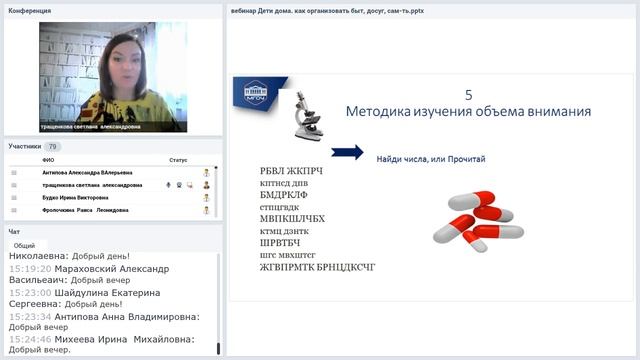The width and height of the screenshot is (640, 360).
Task: Click the university logo on slide
Action: pos(256,93)
